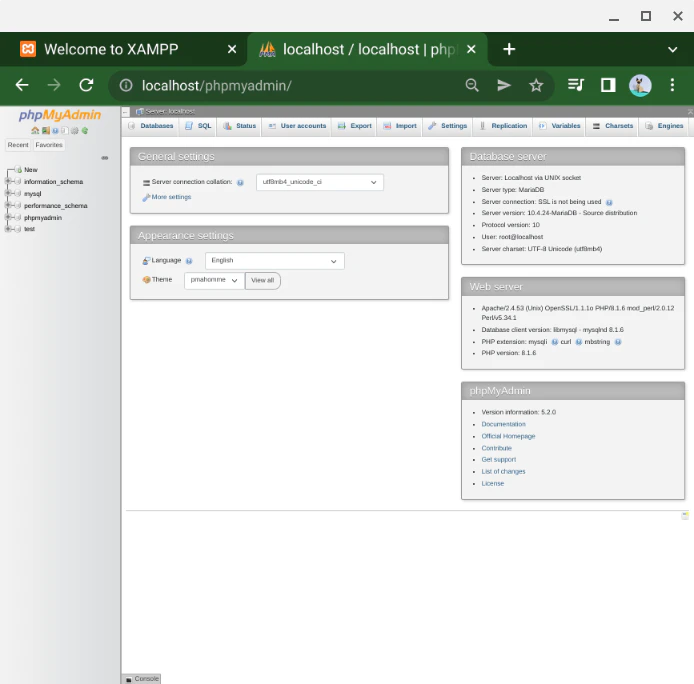
Task: Click More settings link
Action: click(x=171, y=197)
